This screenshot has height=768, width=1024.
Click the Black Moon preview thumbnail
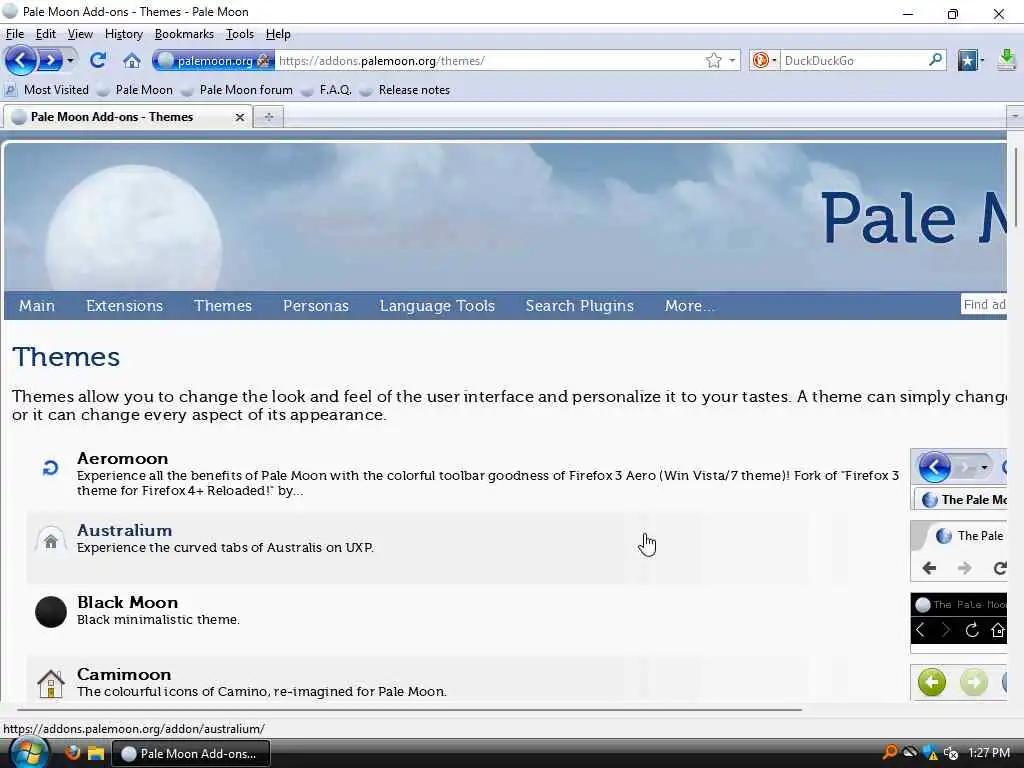(x=959, y=623)
